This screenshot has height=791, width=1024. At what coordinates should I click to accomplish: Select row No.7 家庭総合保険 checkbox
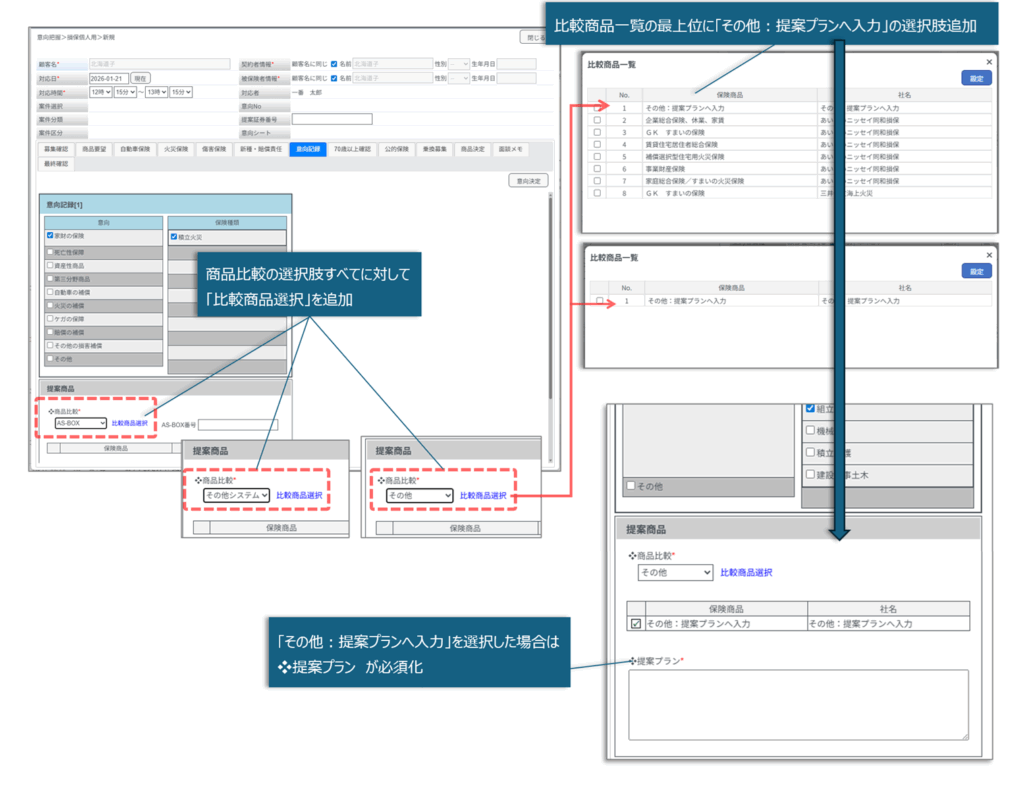pos(598,181)
